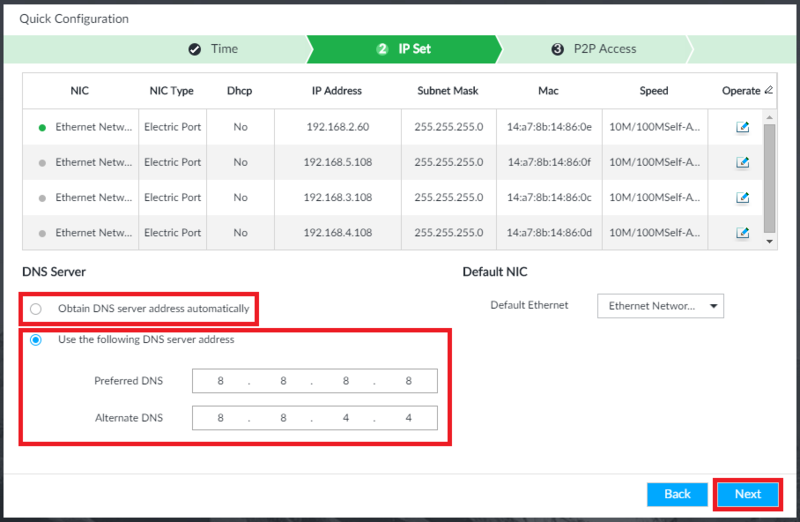Image resolution: width=800 pixels, height=522 pixels.
Task: Click Ethernet Netw... name in 192.168.2.60 row
Action: [x=94, y=127]
